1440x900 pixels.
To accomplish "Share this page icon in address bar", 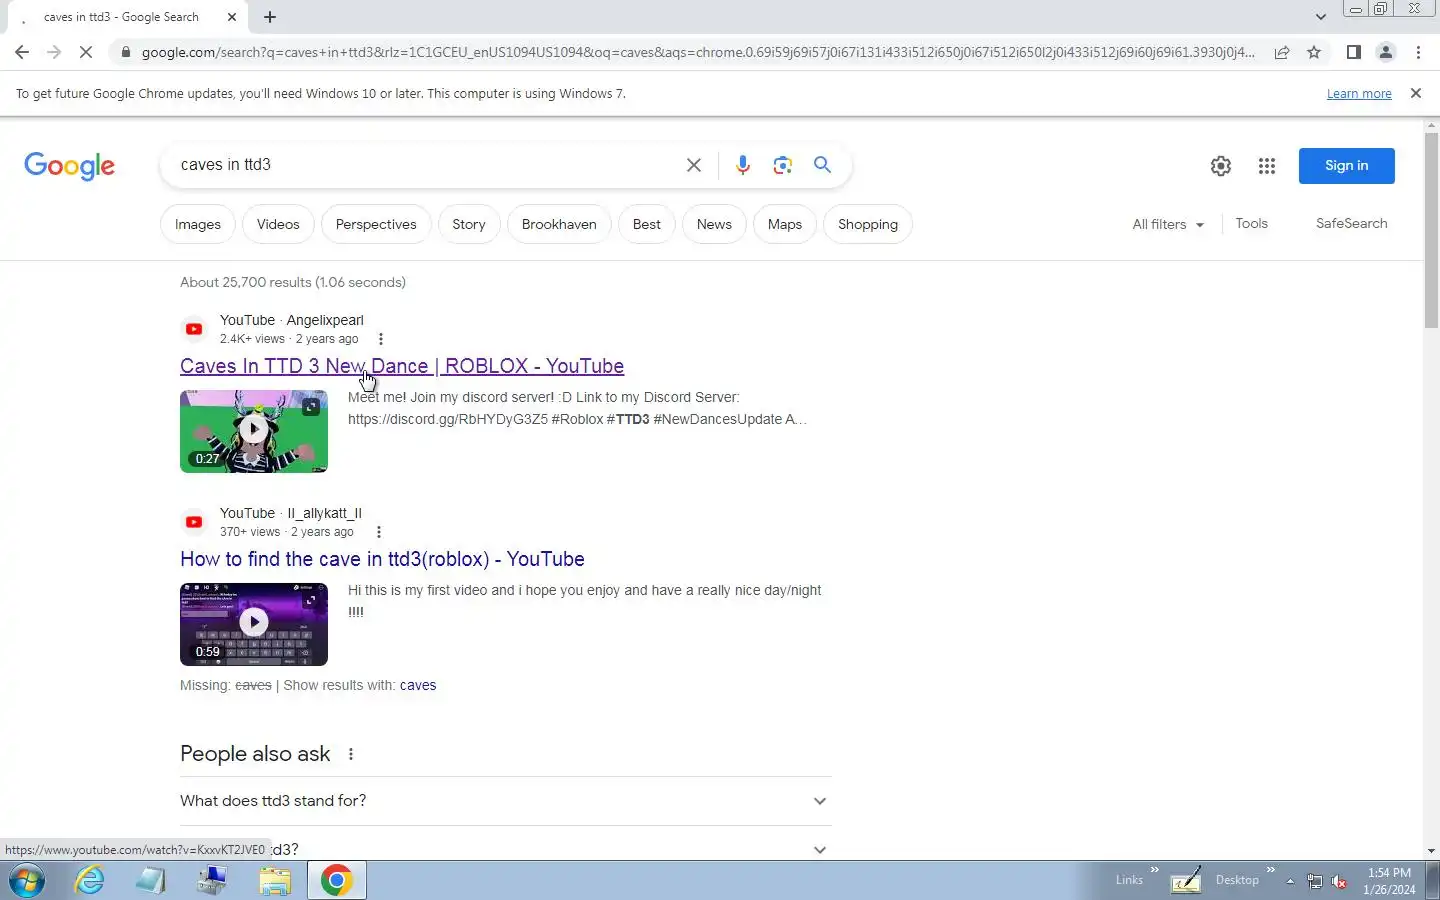I will pyautogui.click(x=1282, y=52).
